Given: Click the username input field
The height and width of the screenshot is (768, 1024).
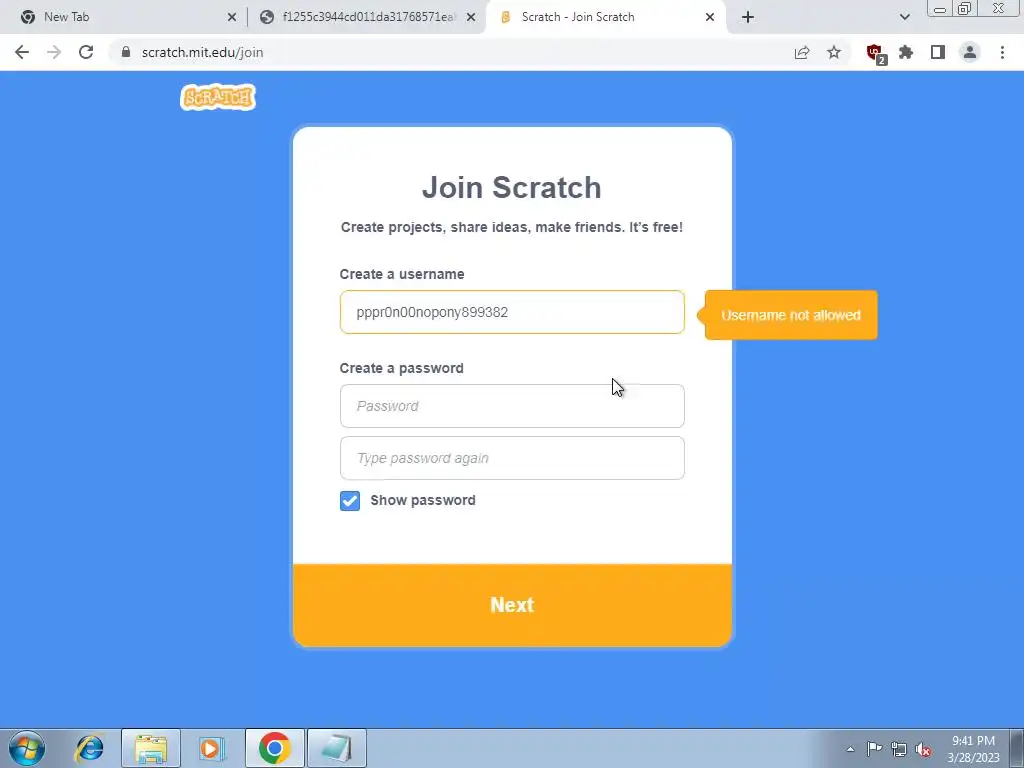Looking at the screenshot, I should point(512,312).
